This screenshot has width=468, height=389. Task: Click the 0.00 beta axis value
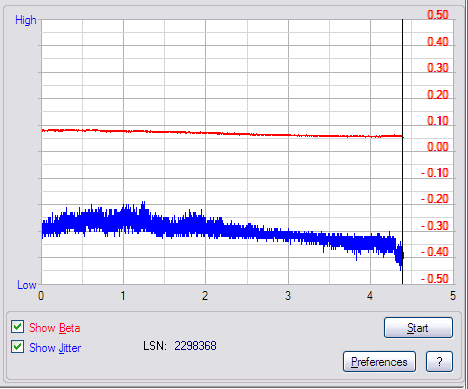click(x=438, y=147)
